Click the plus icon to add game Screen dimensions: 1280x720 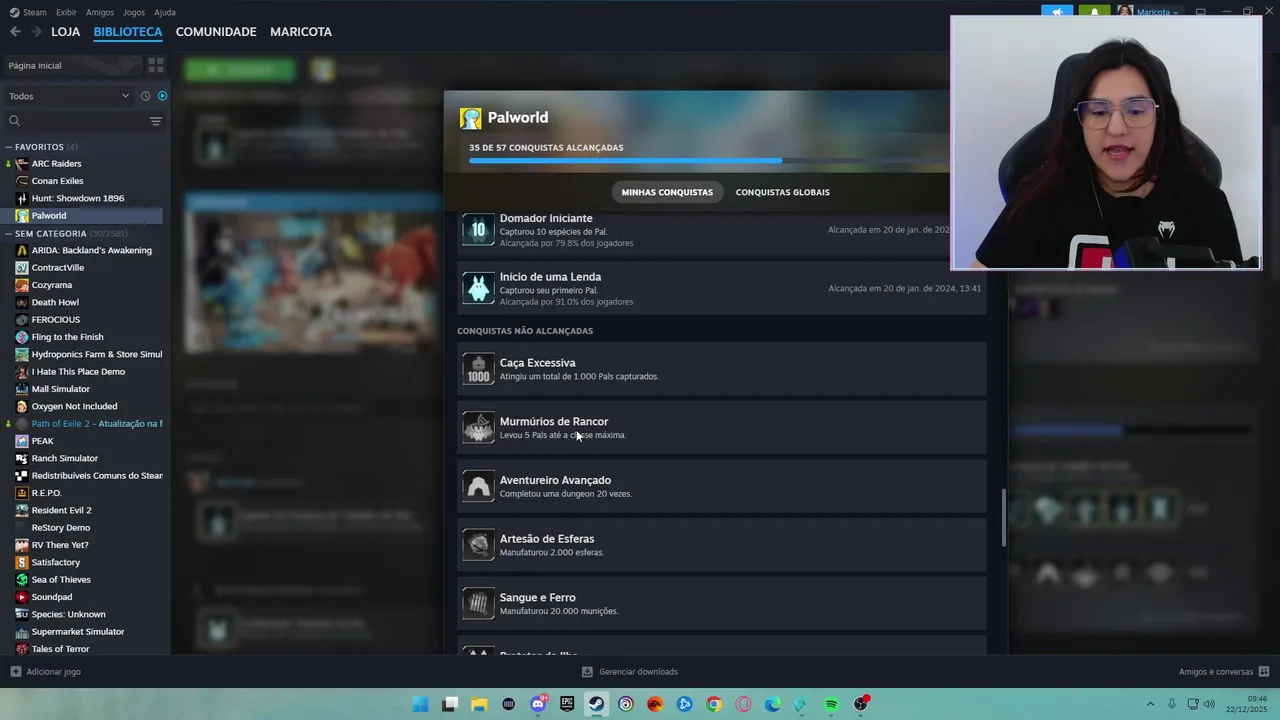point(15,672)
